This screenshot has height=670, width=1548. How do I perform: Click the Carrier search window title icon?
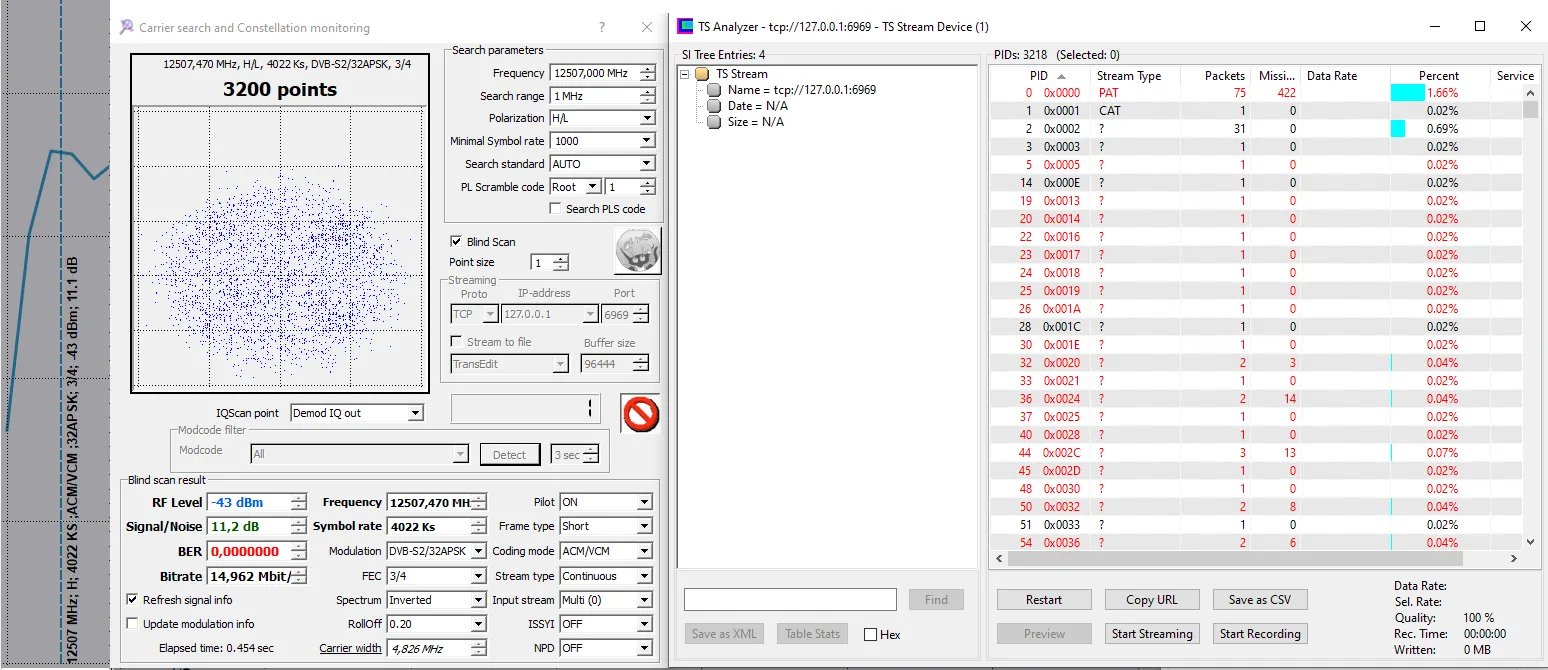click(126, 27)
